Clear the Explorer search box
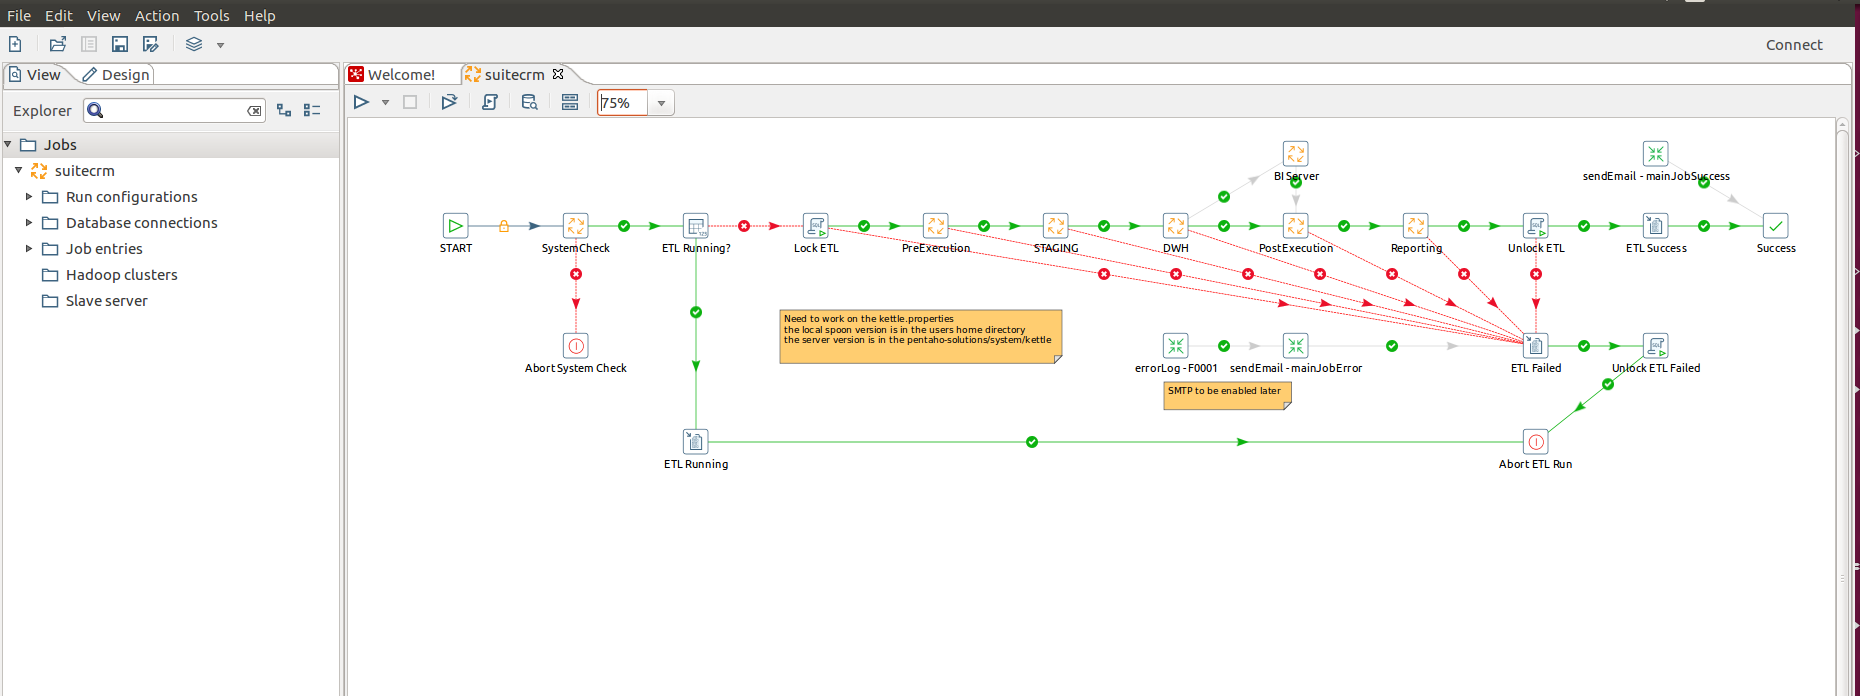 (x=254, y=111)
